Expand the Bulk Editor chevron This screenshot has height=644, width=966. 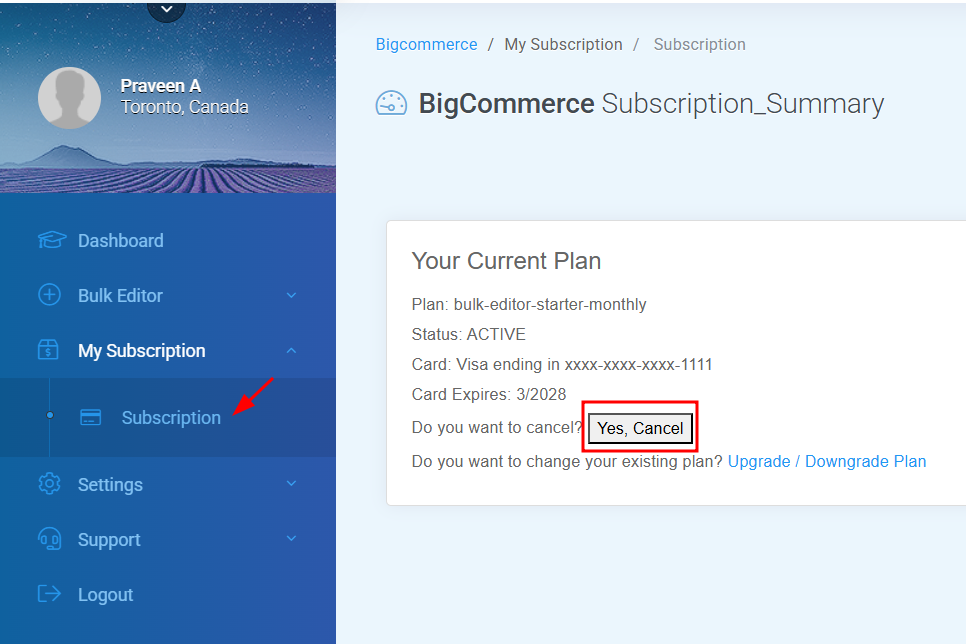[x=291, y=295]
